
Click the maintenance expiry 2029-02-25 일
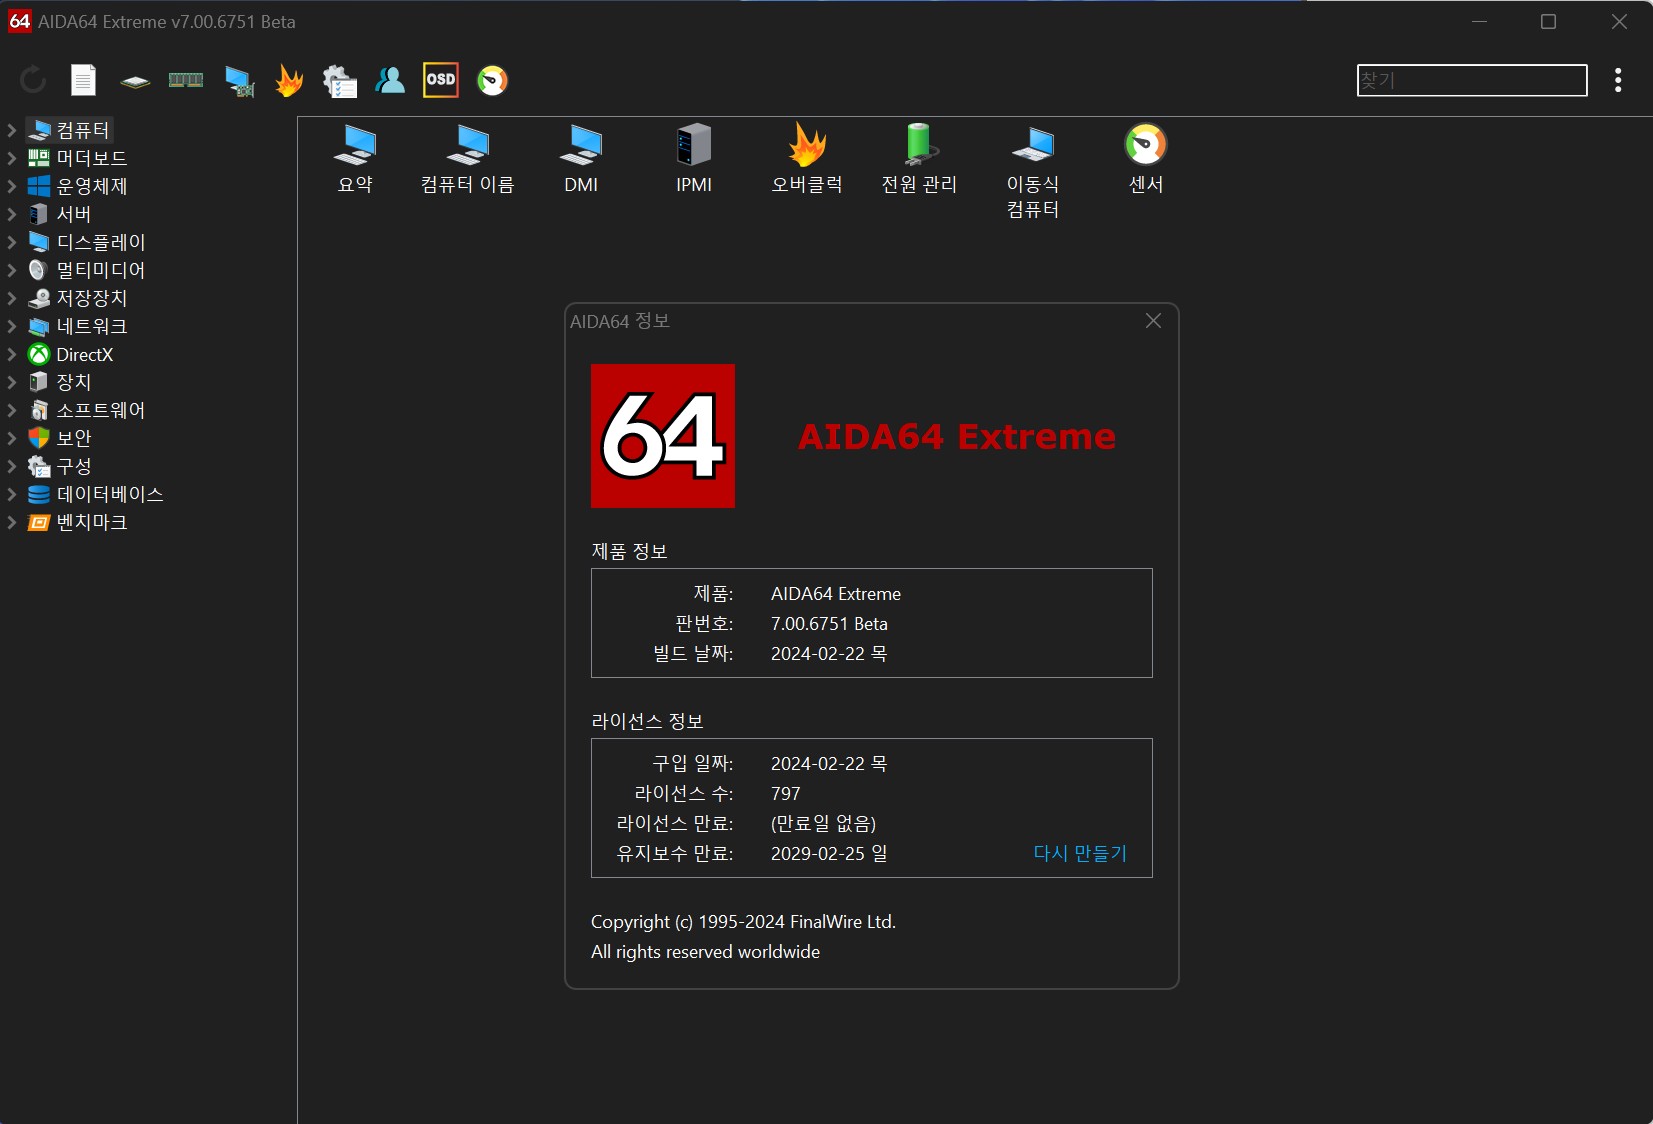829,854
